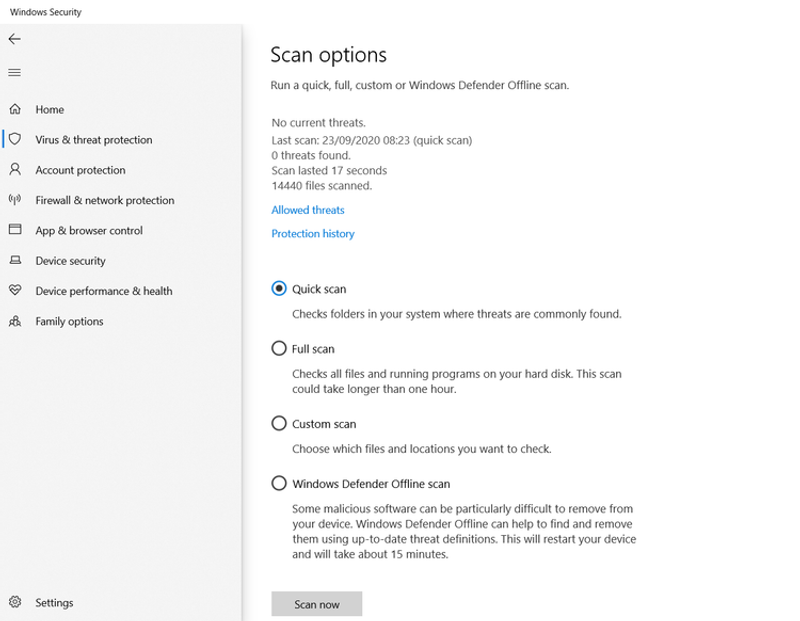Open App & browser control section

tap(89, 231)
